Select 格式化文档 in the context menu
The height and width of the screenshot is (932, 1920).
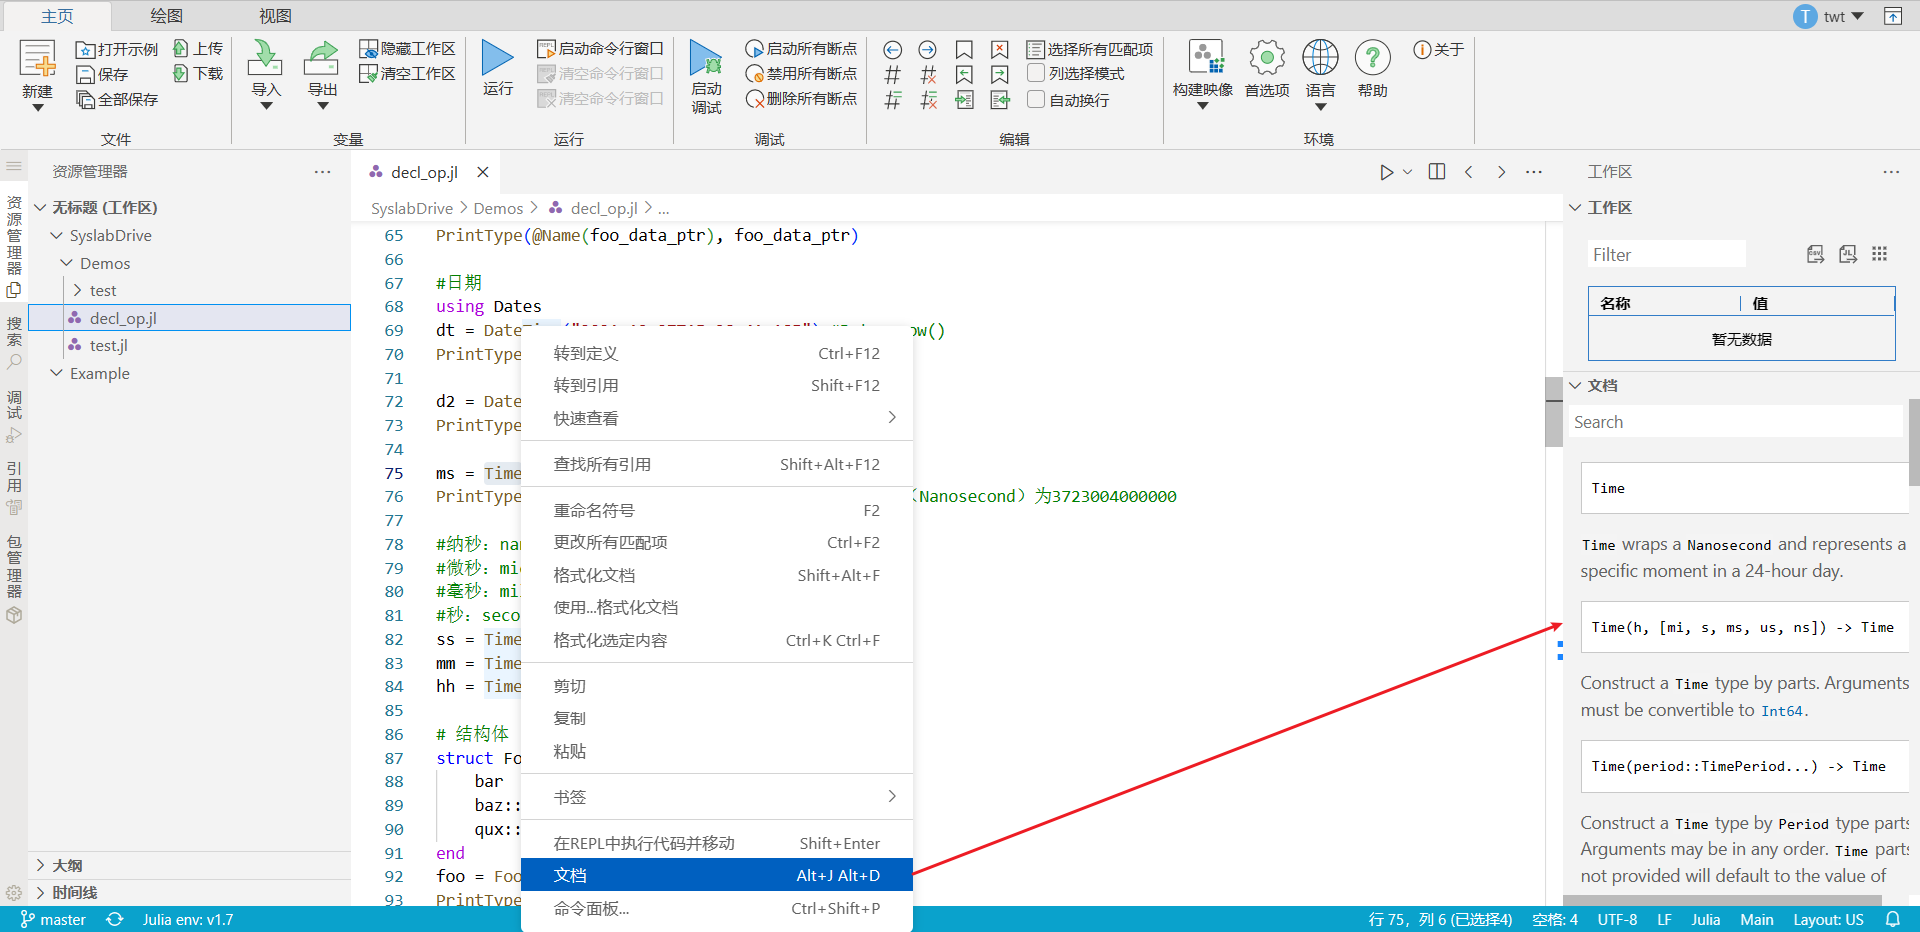coord(717,575)
